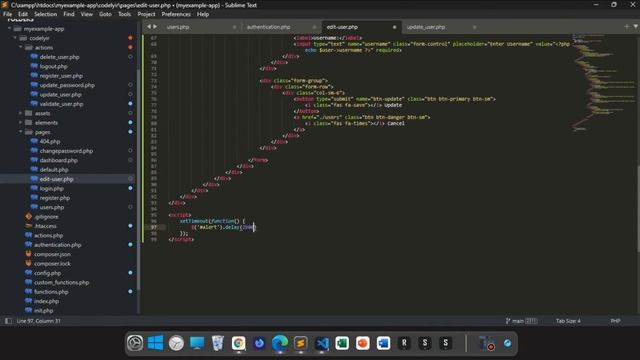Select edit-user.php in sidebar tree
Viewport: 640px width, 360px height.
click(x=56, y=179)
